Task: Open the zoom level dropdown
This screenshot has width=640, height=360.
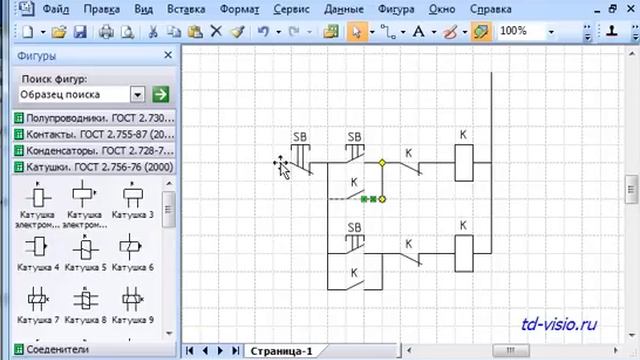Action: pyautogui.click(x=551, y=32)
